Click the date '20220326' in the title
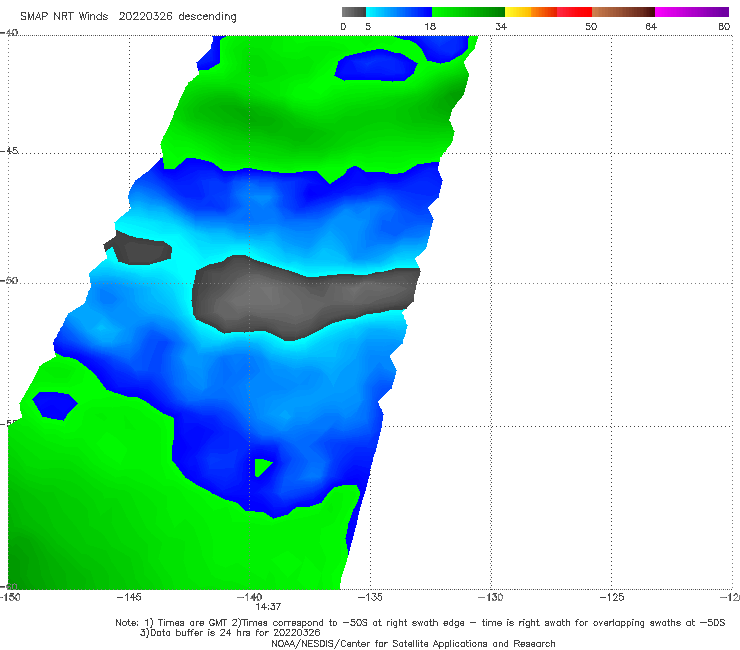The height and width of the screenshot is (650, 740). pyautogui.click(x=146, y=16)
